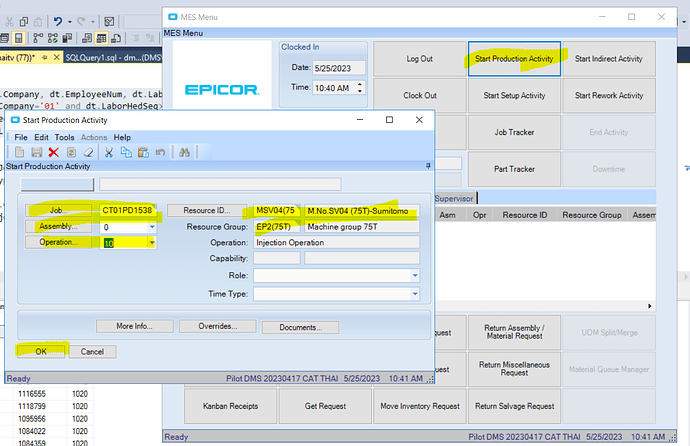Click the binoculars Search icon

[184, 152]
